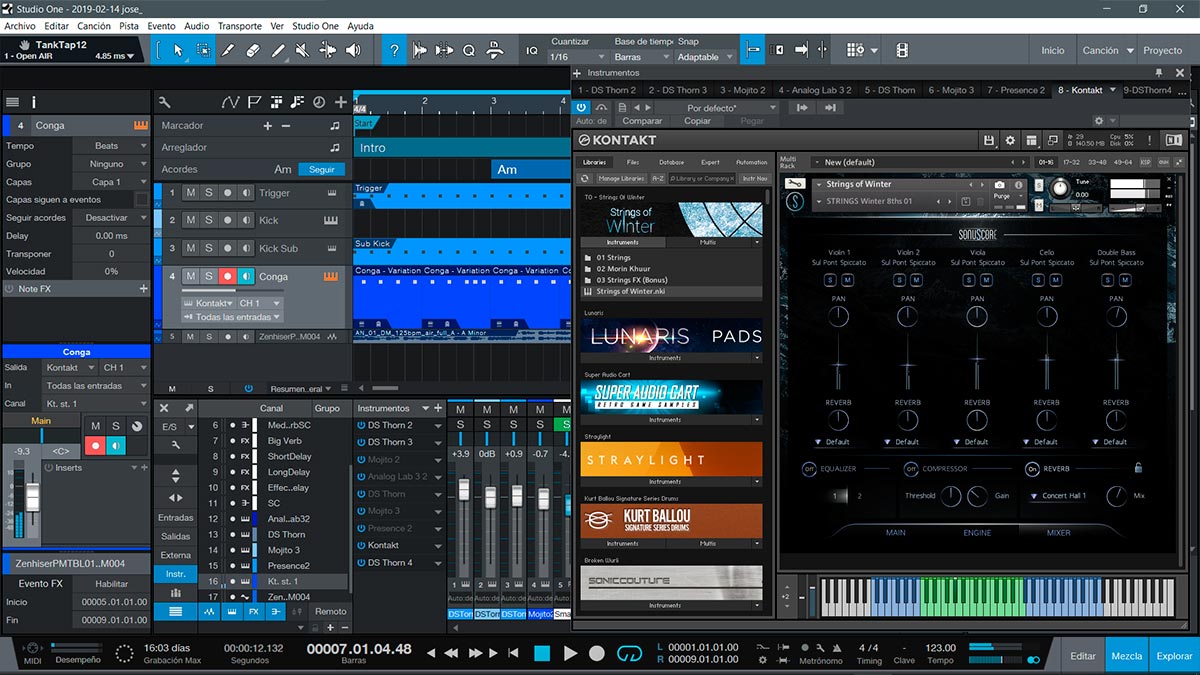The height and width of the screenshot is (675, 1200).
Task: Select Strings of Winter.nki file
Action: [672, 291]
